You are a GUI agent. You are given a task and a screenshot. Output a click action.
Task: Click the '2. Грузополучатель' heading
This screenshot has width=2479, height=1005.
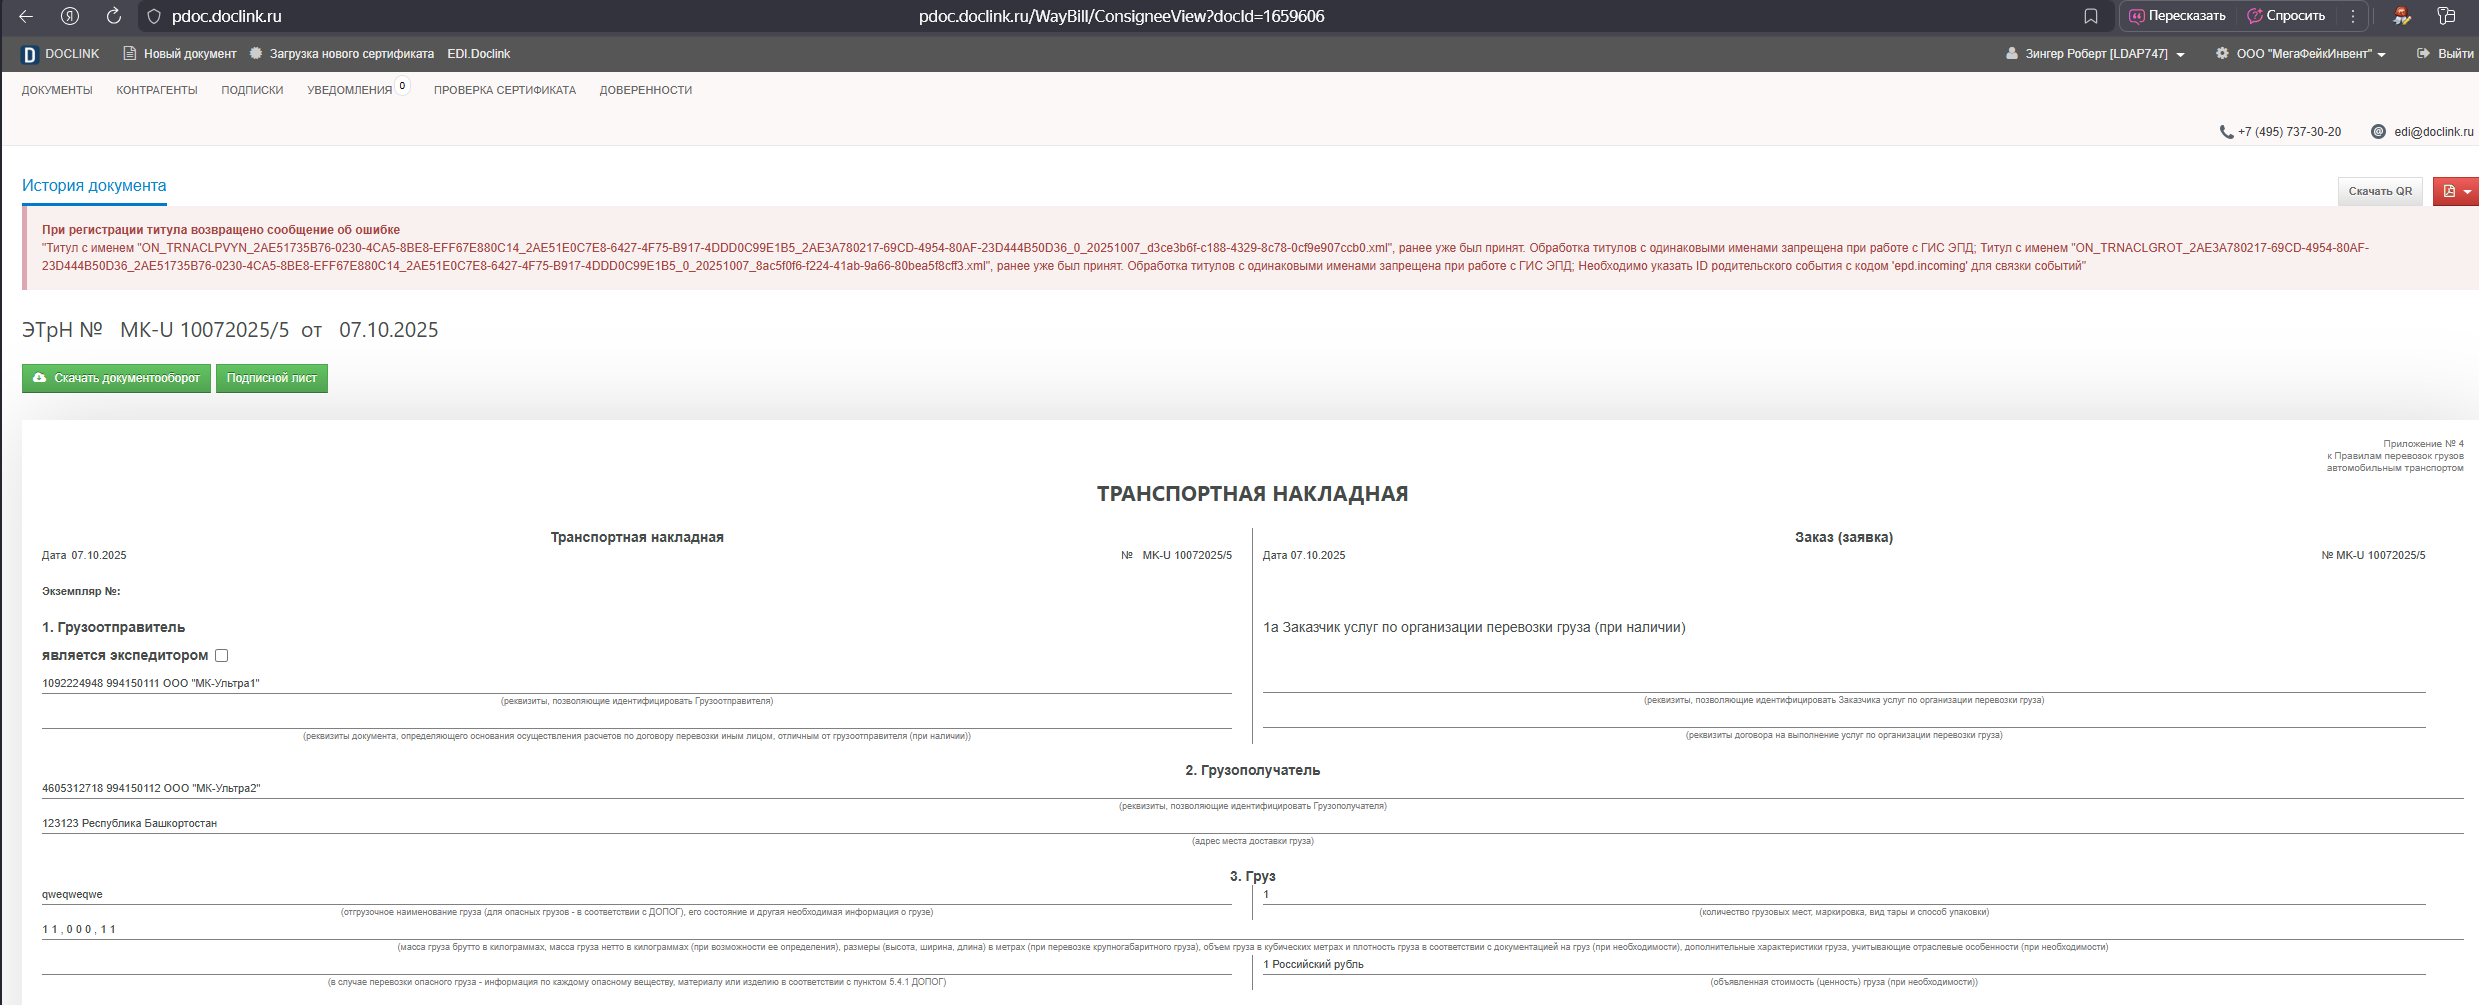1253,771
